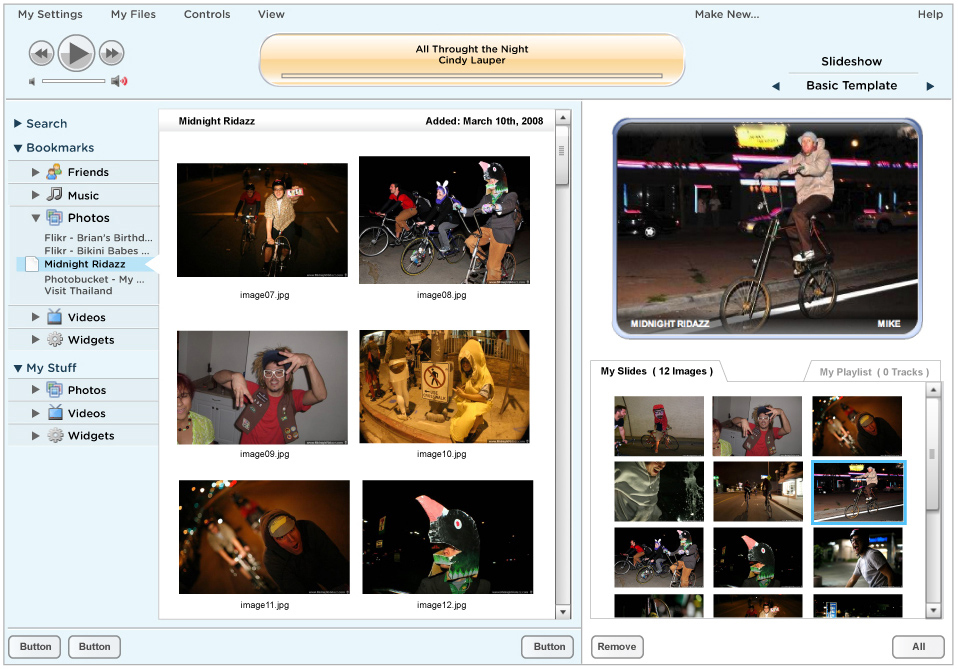Collapse the Photos folder in Bookmarks
Viewport: 958px width, 669px height.
pyautogui.click(x=36, y=218)
